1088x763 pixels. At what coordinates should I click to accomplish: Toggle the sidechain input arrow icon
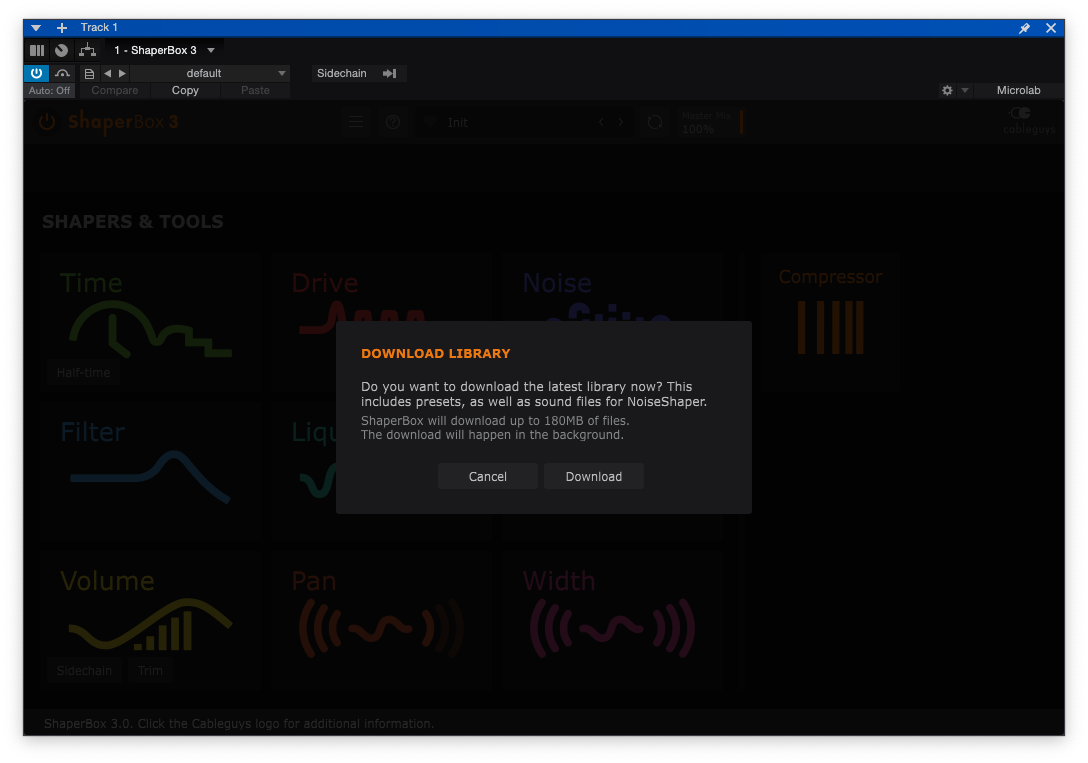click(x=389, y=73)
